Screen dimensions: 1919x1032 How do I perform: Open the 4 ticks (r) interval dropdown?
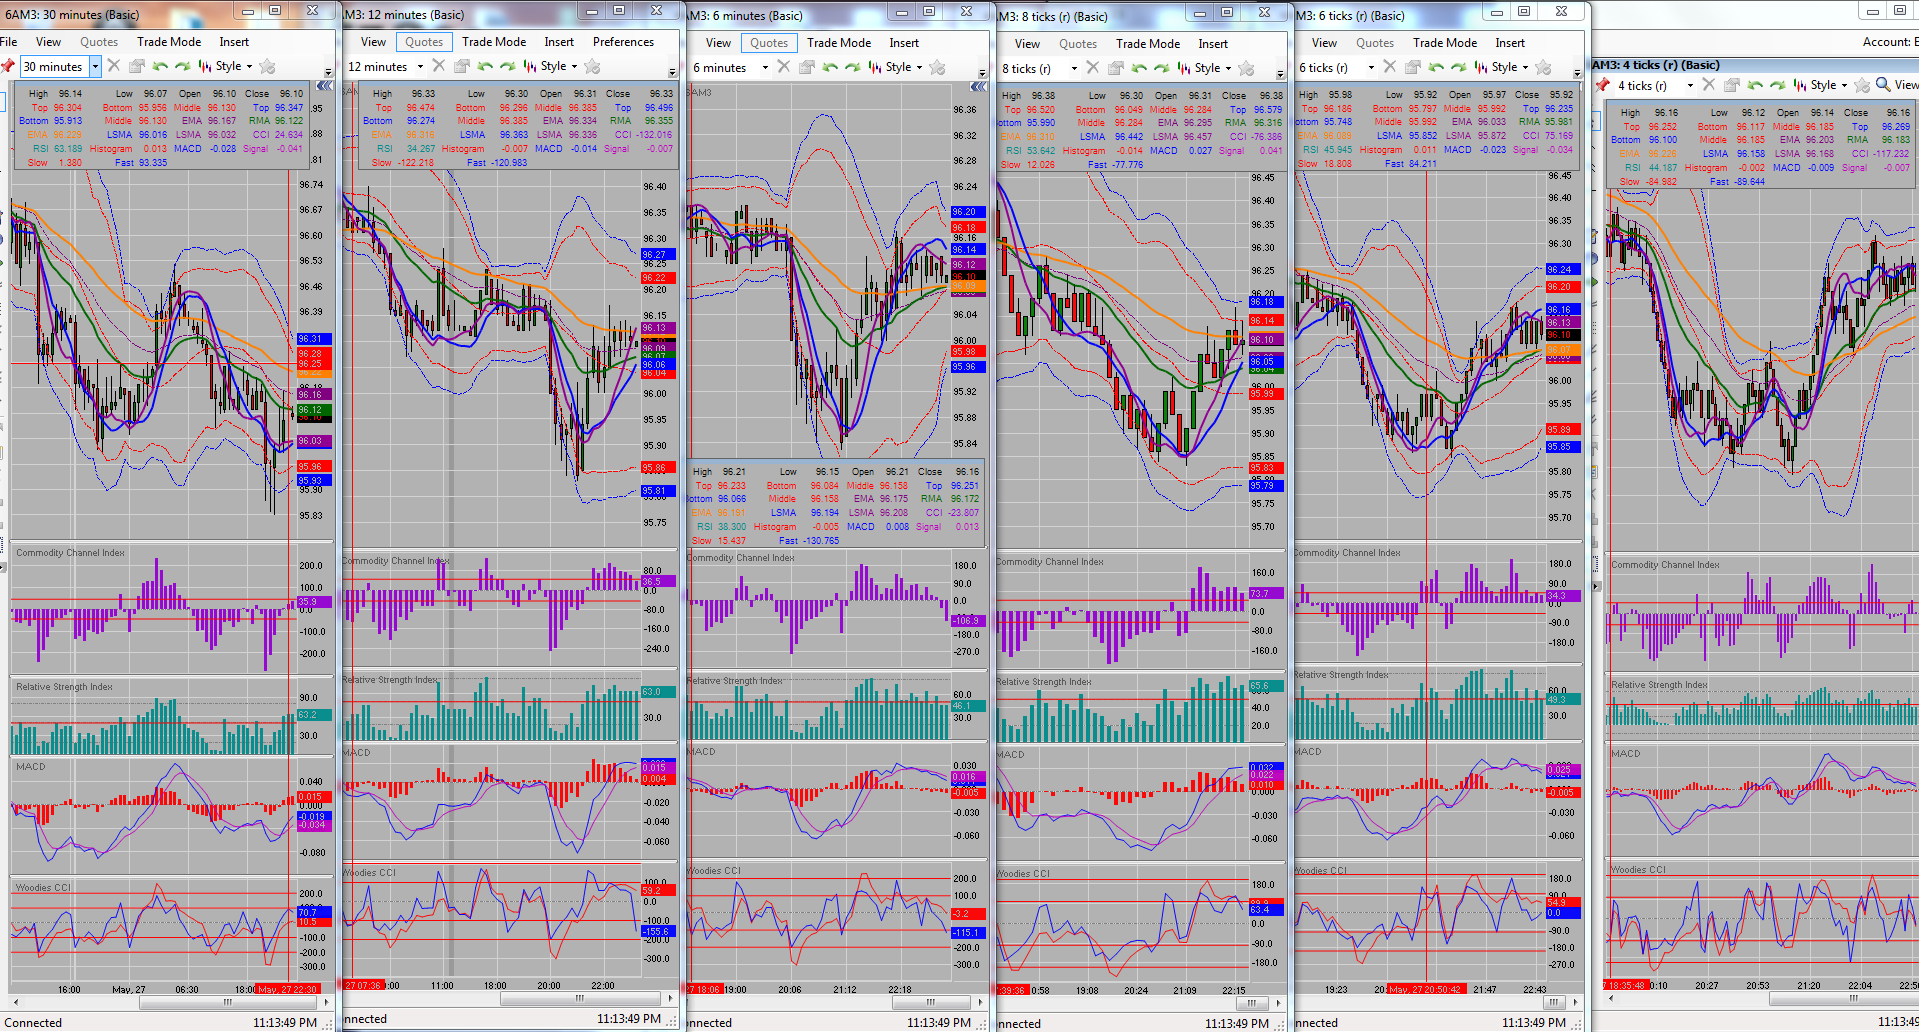point(1690,86)
